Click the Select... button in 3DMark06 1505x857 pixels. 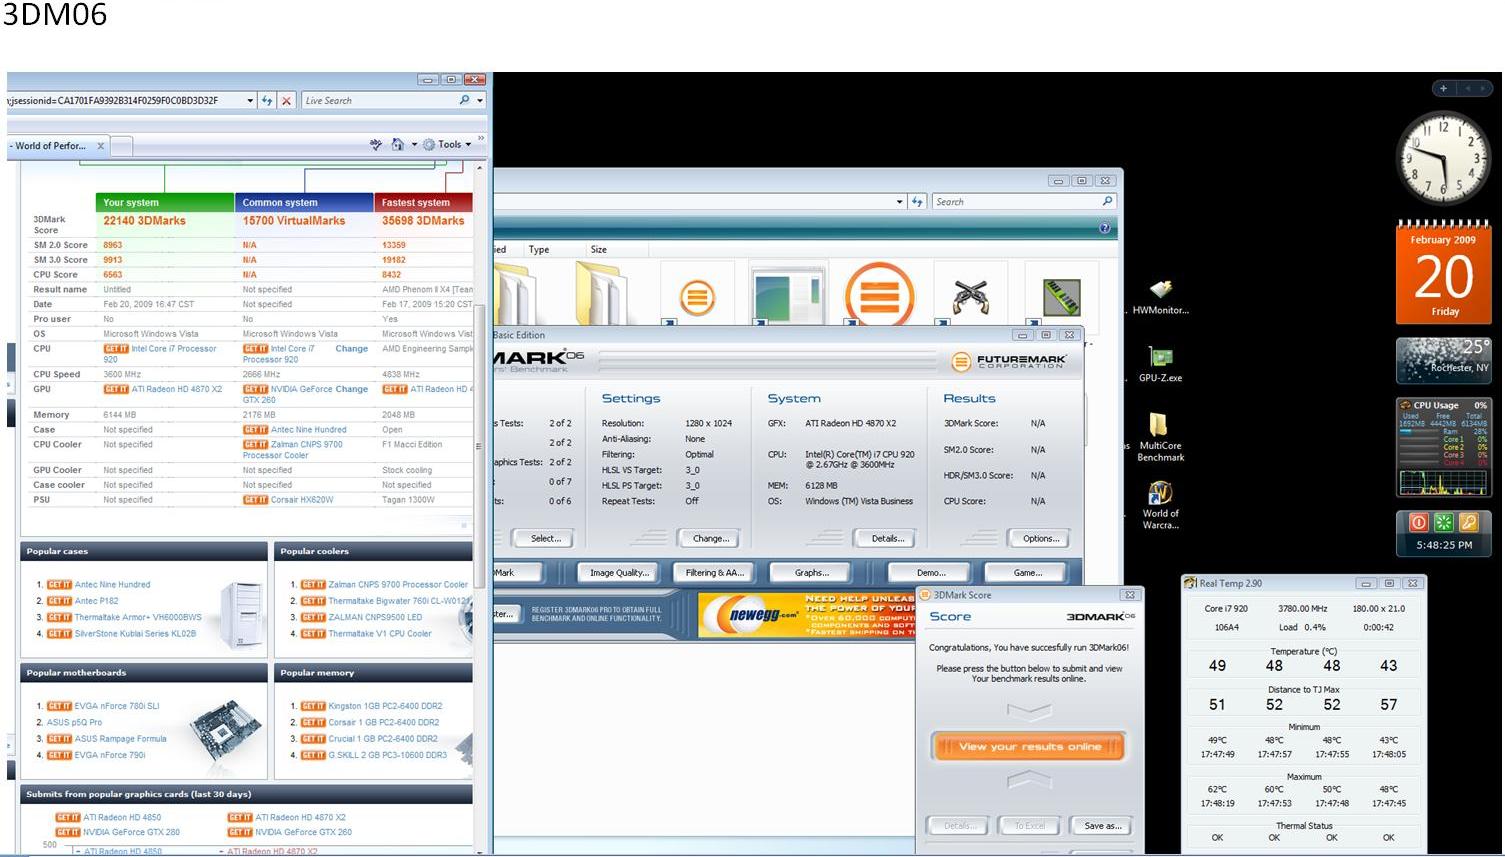[x=546, y=538]
